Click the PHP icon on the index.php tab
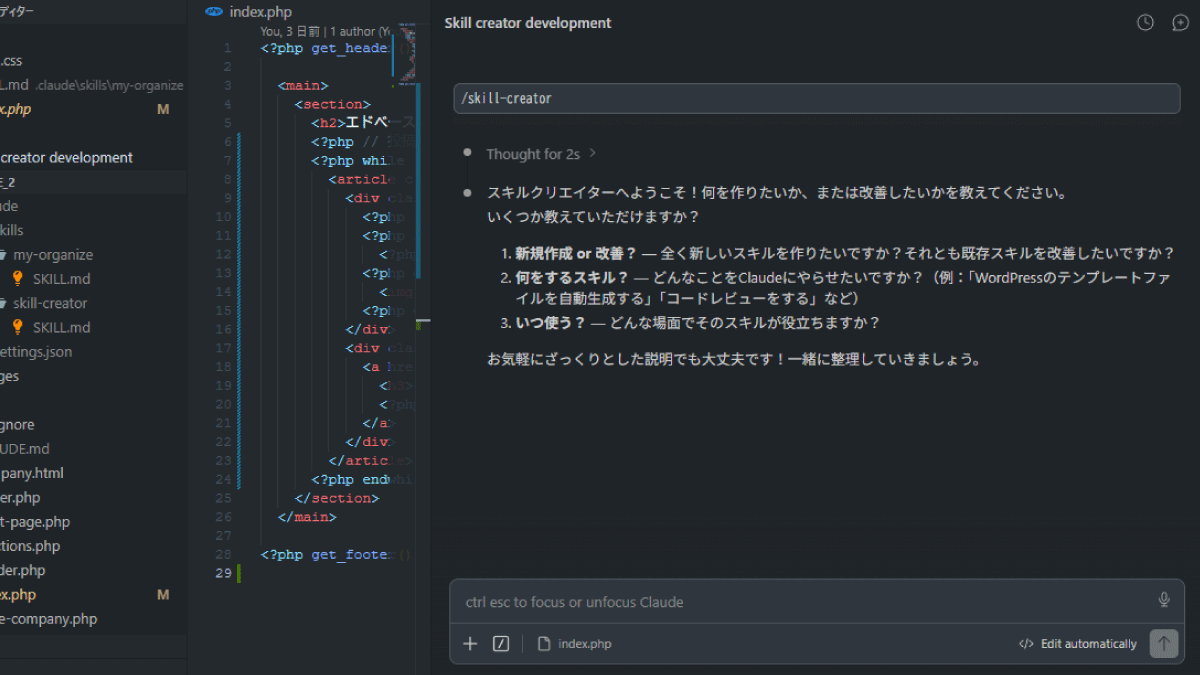 (213, 11)
